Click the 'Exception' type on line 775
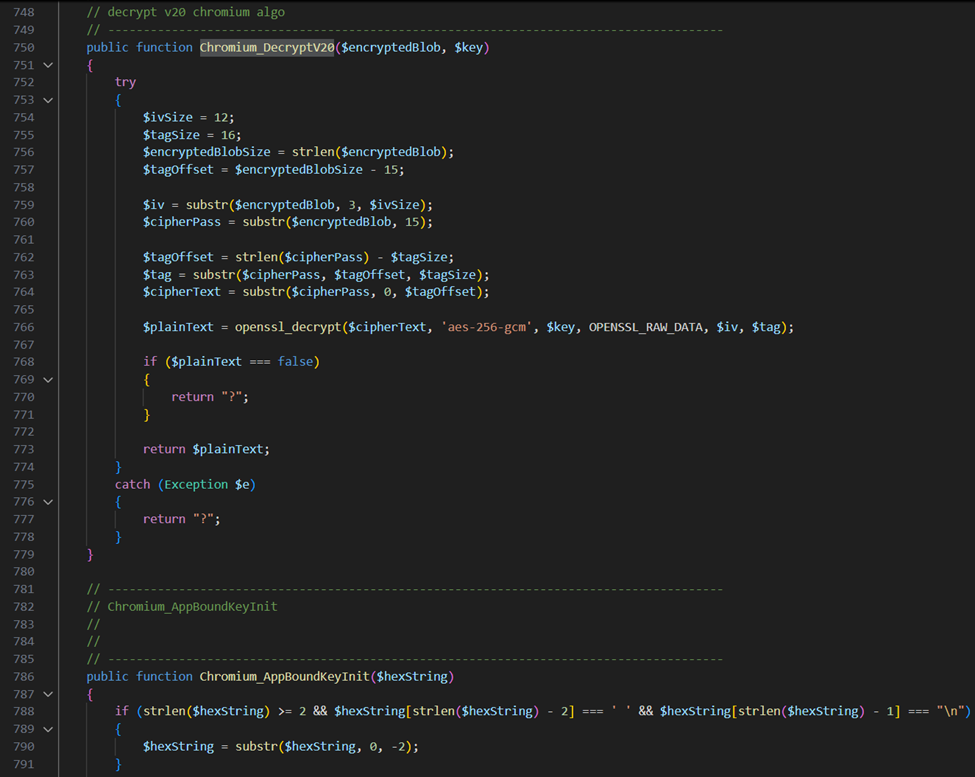Screen dimensions: 975x777 pos(196,484)
